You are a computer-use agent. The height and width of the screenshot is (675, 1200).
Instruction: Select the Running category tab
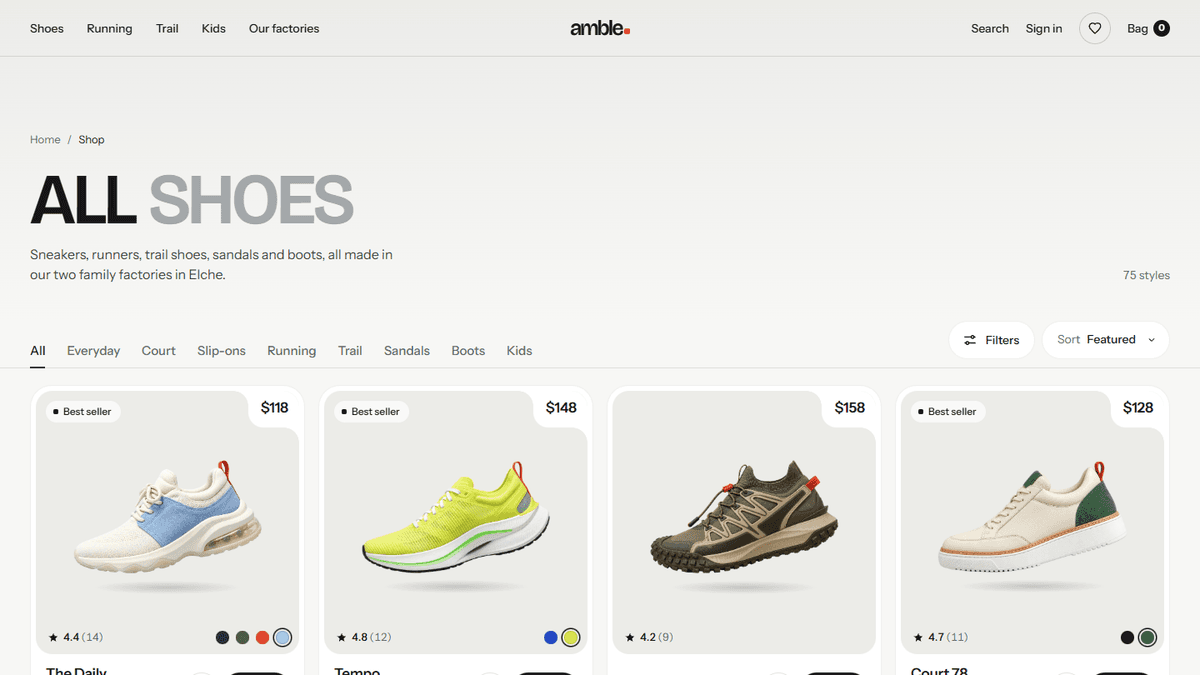click(291, 351)
